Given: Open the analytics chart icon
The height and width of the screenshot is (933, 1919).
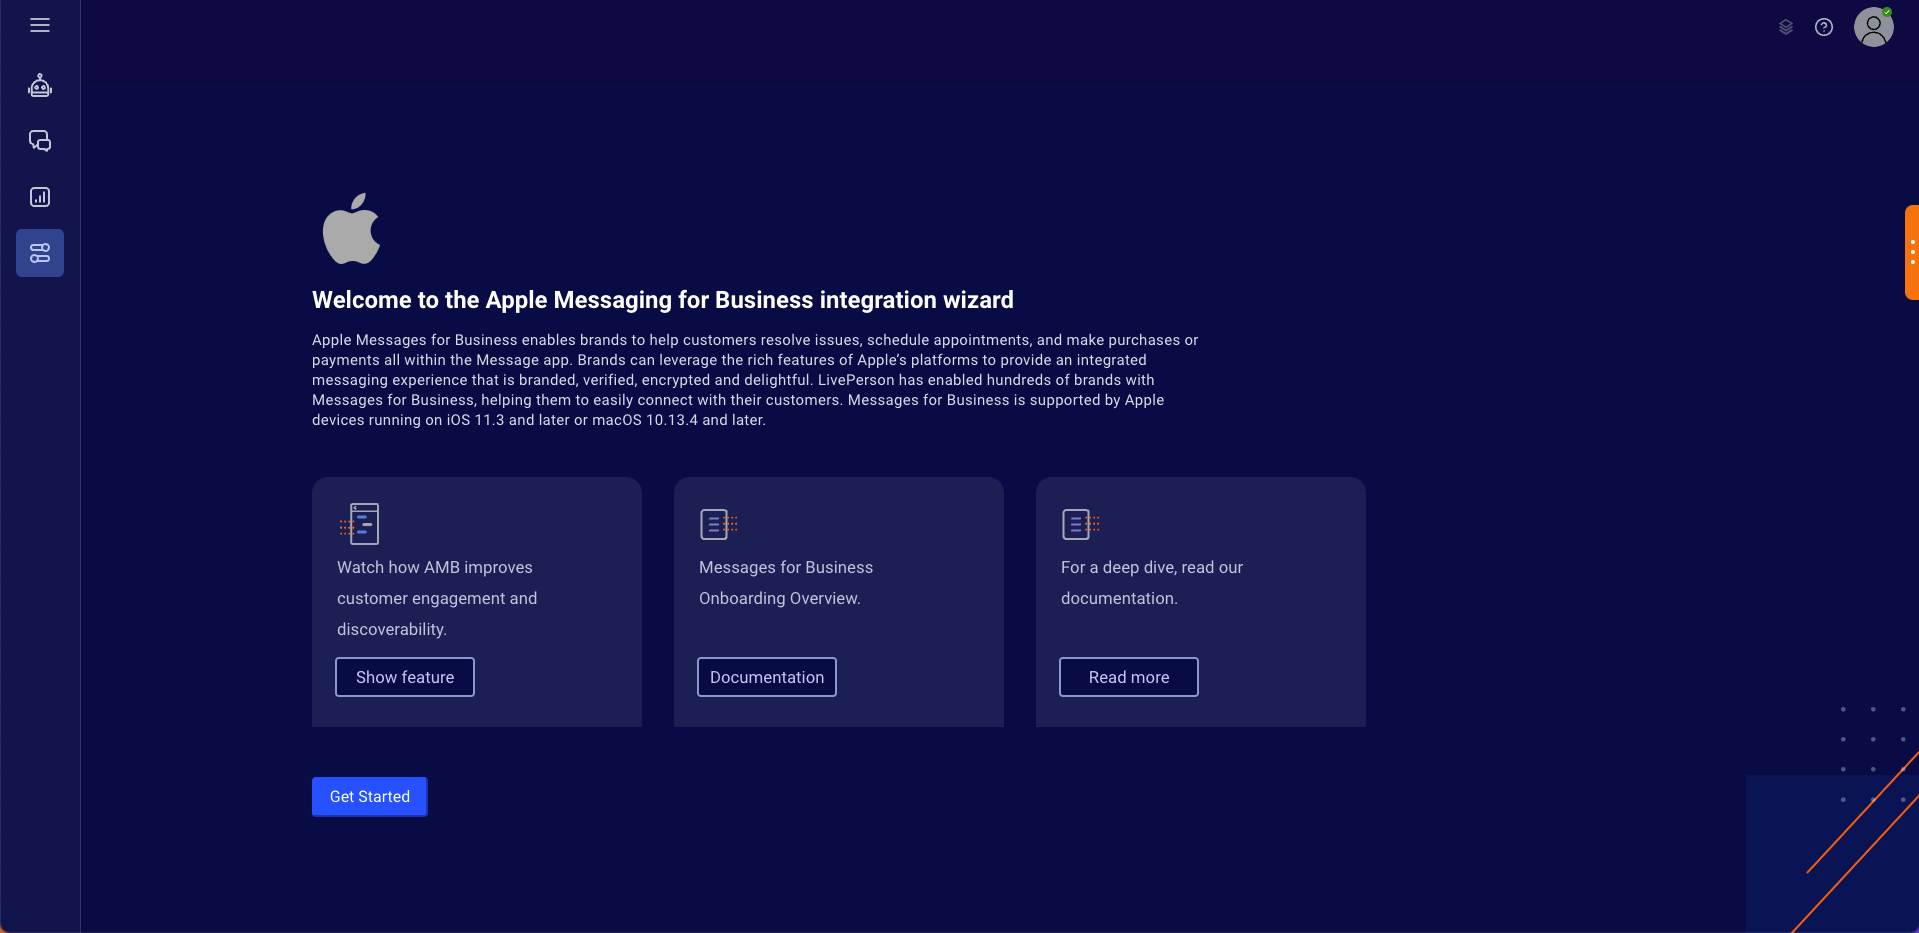Looking at the screenshot, I should click(x=40, y=197).
